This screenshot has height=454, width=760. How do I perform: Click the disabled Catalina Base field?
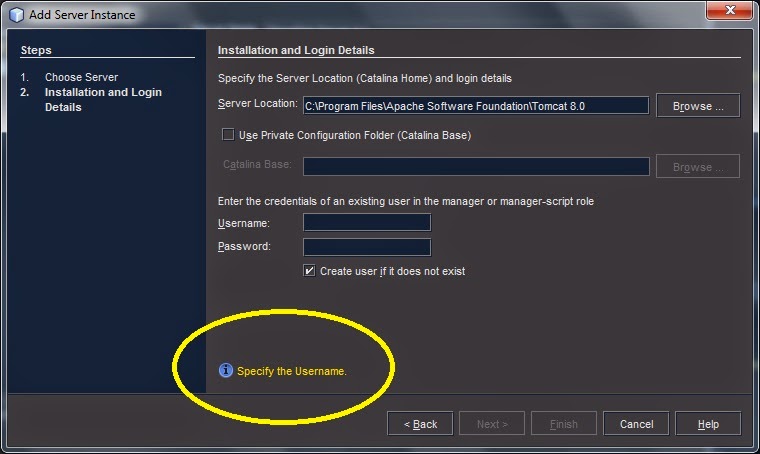coord(476,166)
